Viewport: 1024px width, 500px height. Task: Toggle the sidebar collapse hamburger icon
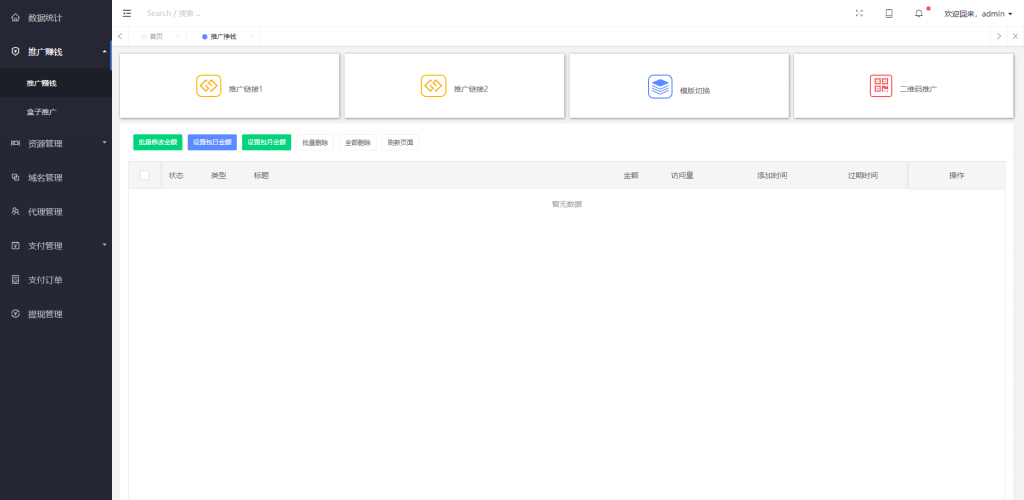(127, 13)
